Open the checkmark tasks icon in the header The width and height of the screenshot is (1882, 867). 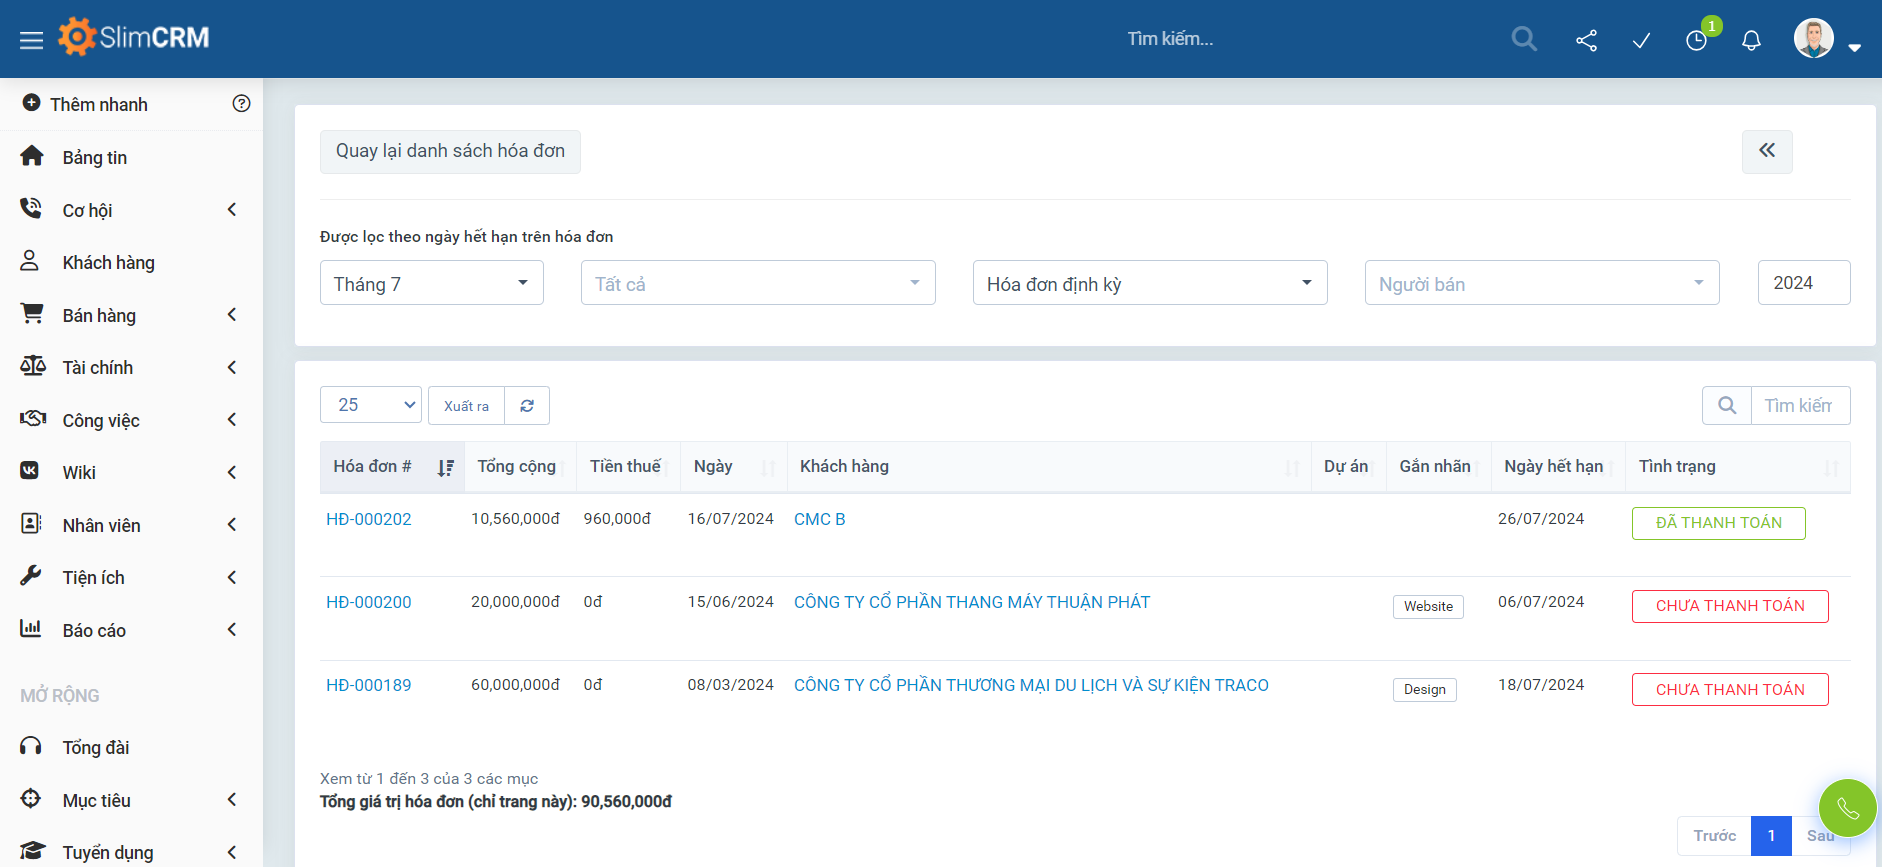(1641, 40)
